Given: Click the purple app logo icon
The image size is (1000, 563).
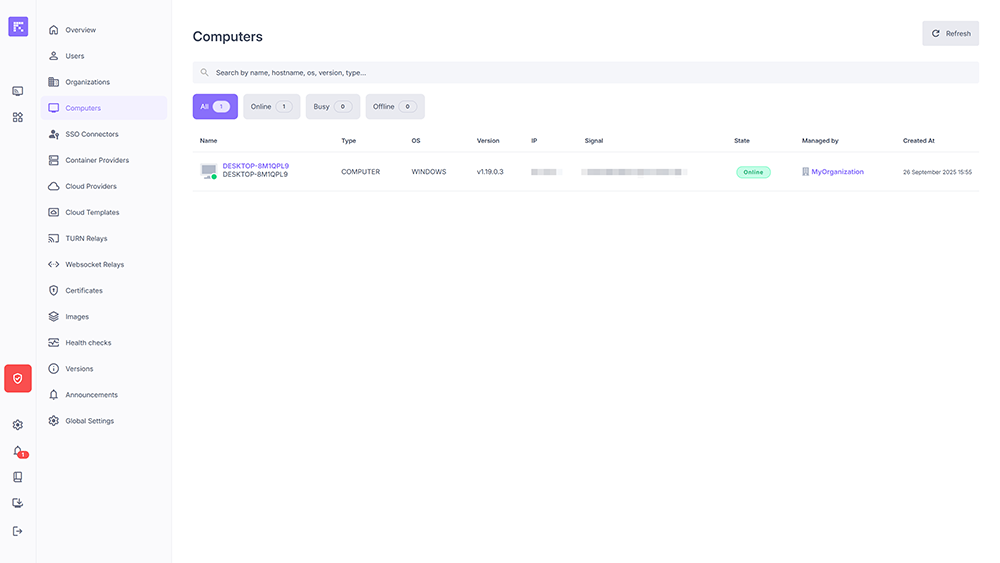Looking at the screenshot, I should click(x=18, y=27).
